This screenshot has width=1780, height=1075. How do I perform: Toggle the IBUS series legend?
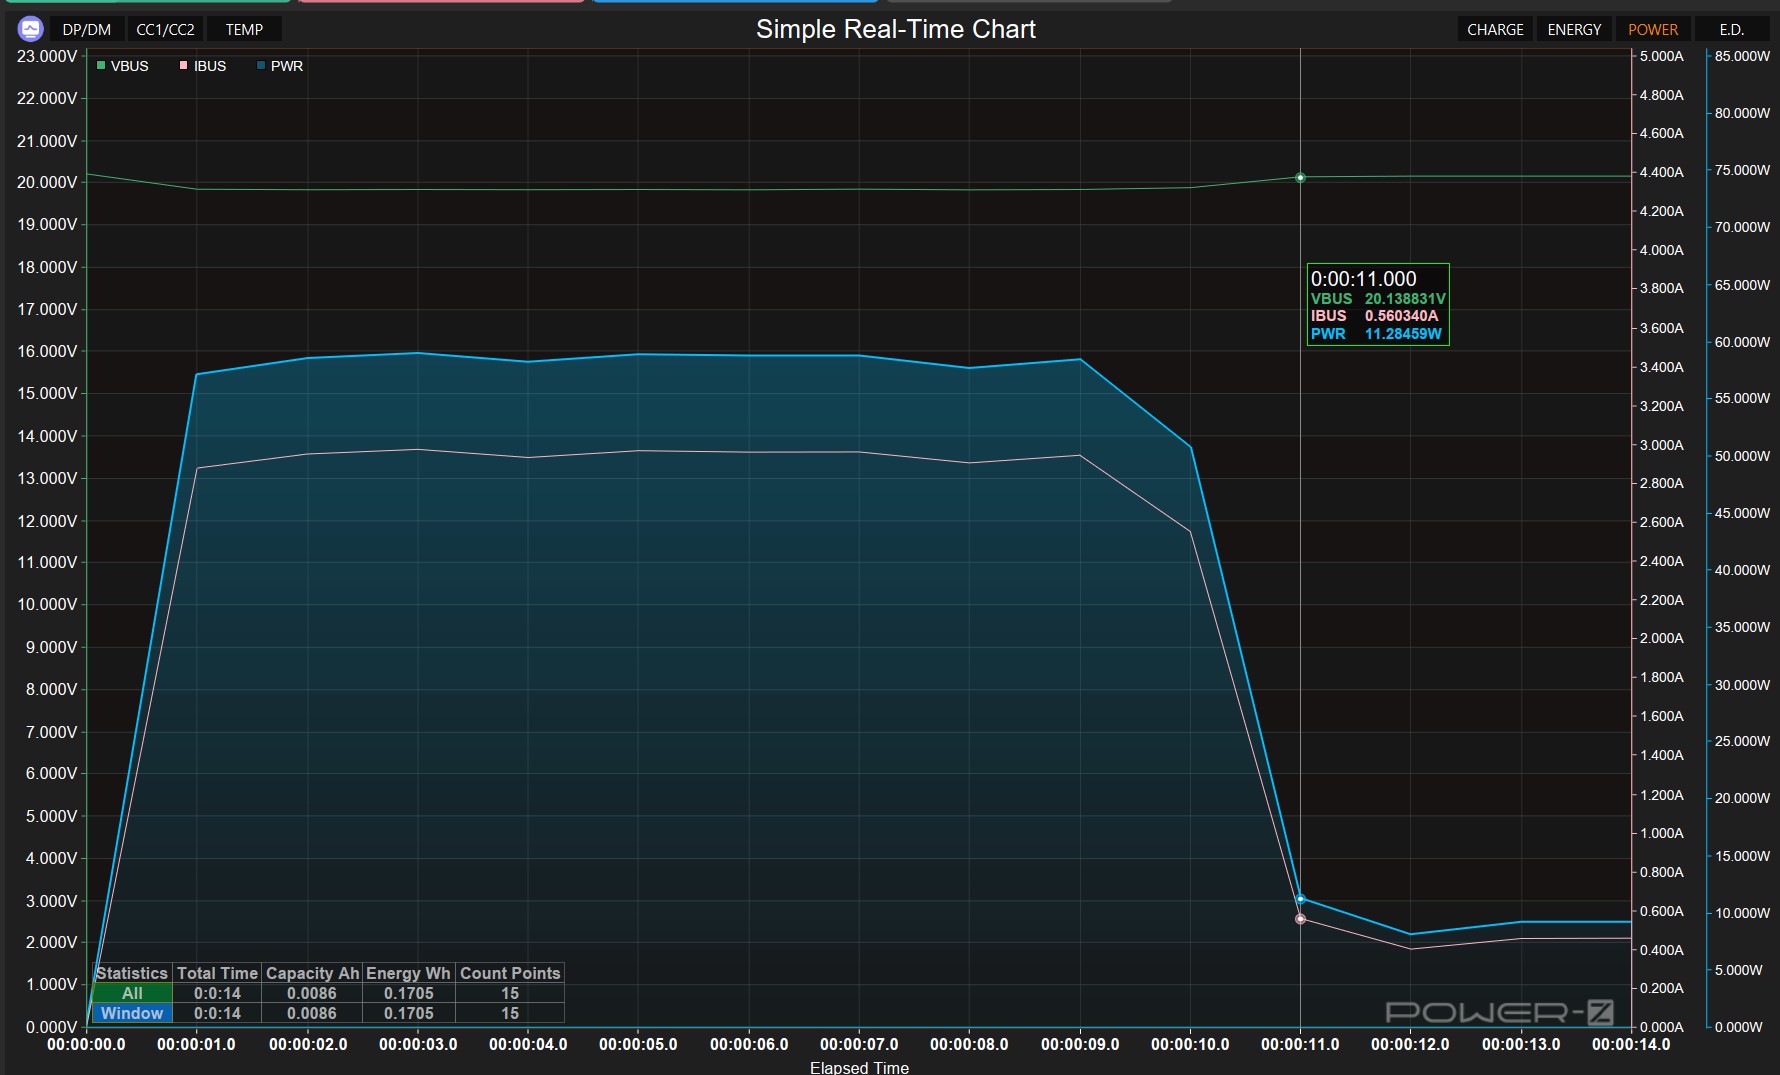209,66
